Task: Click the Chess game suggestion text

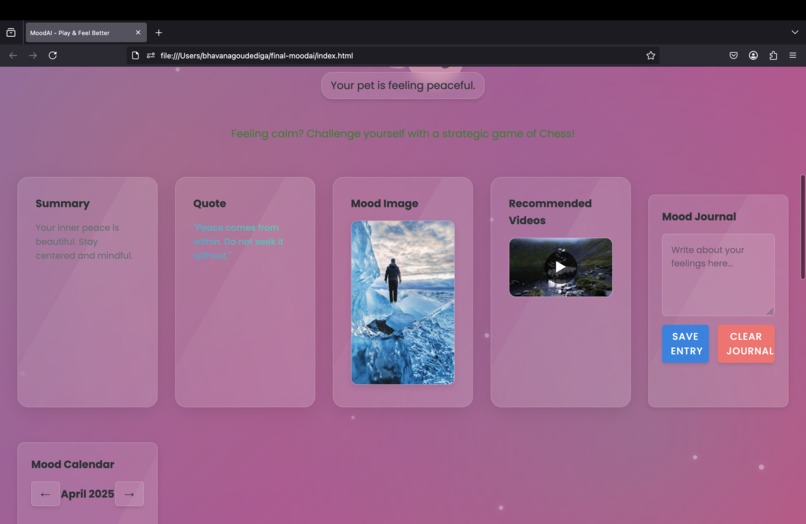Action: coord(402,134)
